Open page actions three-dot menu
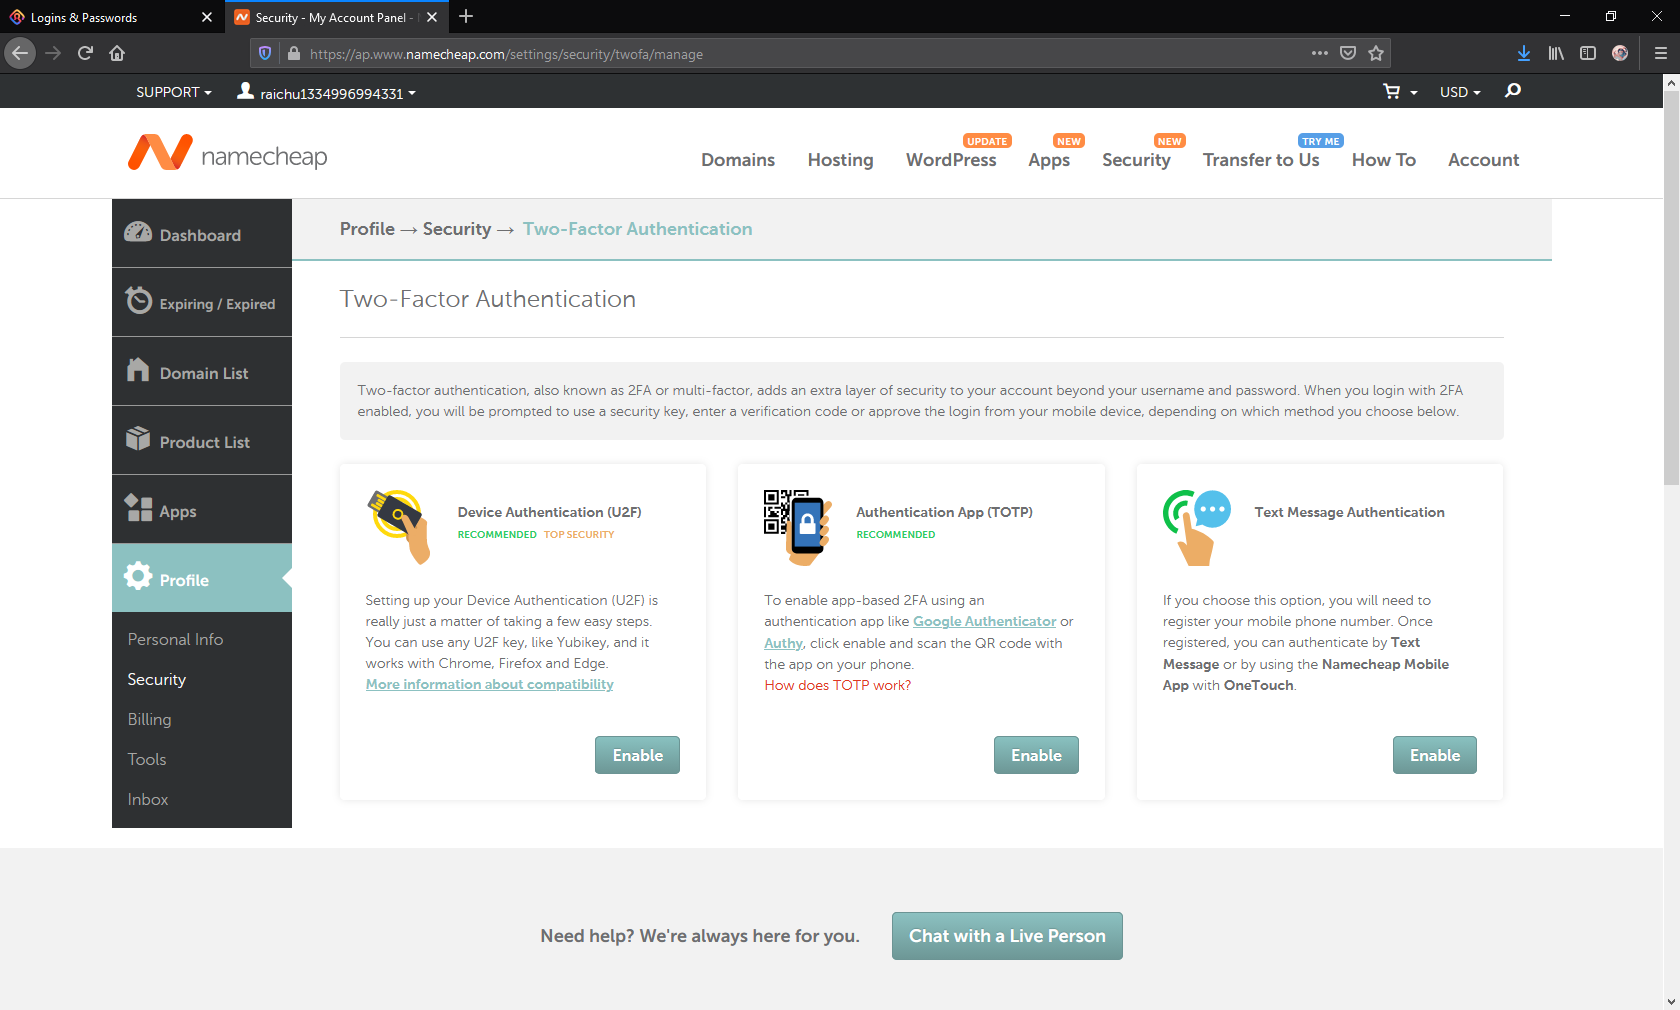Image resolution: width=1680 pixels, height=1010 pixels. 1320,53
